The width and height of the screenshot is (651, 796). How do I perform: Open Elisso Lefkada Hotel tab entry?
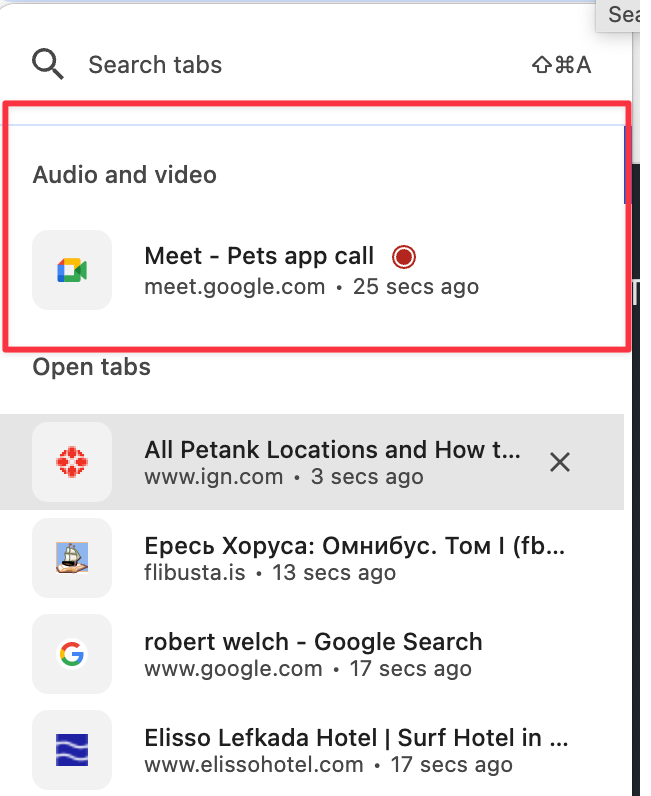click(312, 750)
